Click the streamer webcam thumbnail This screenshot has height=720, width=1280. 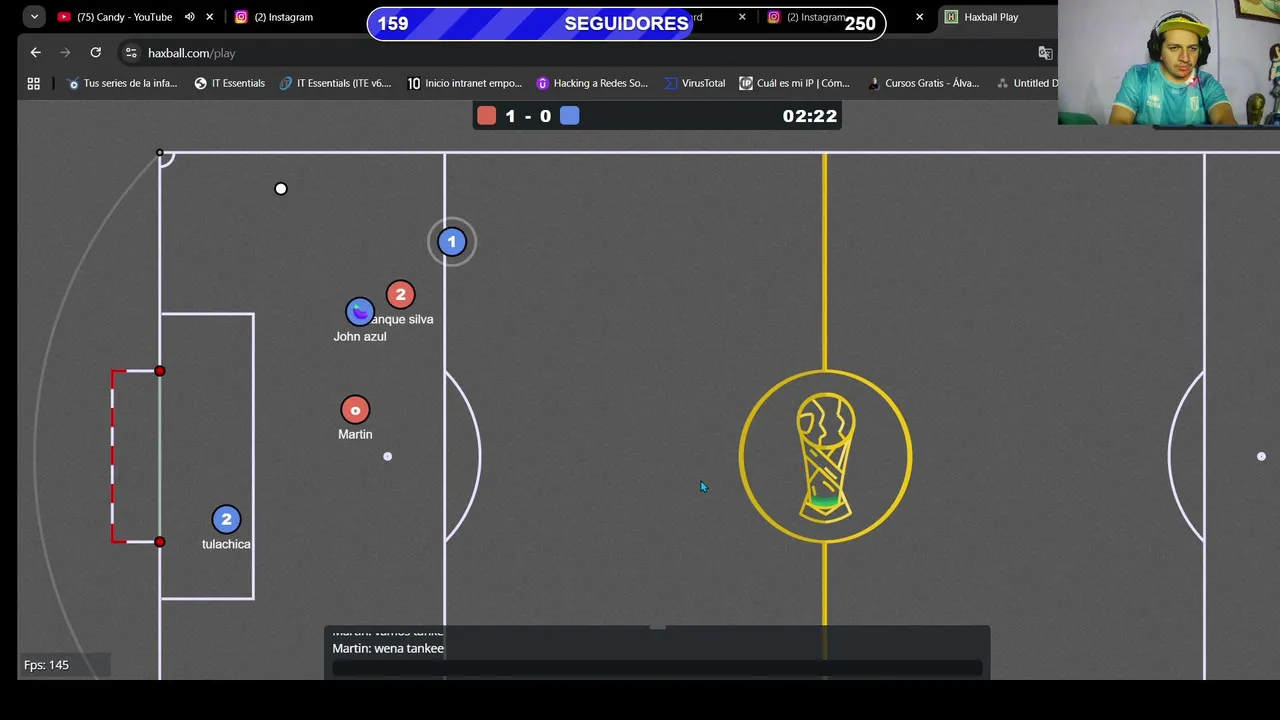click(x=1169, y=62)
